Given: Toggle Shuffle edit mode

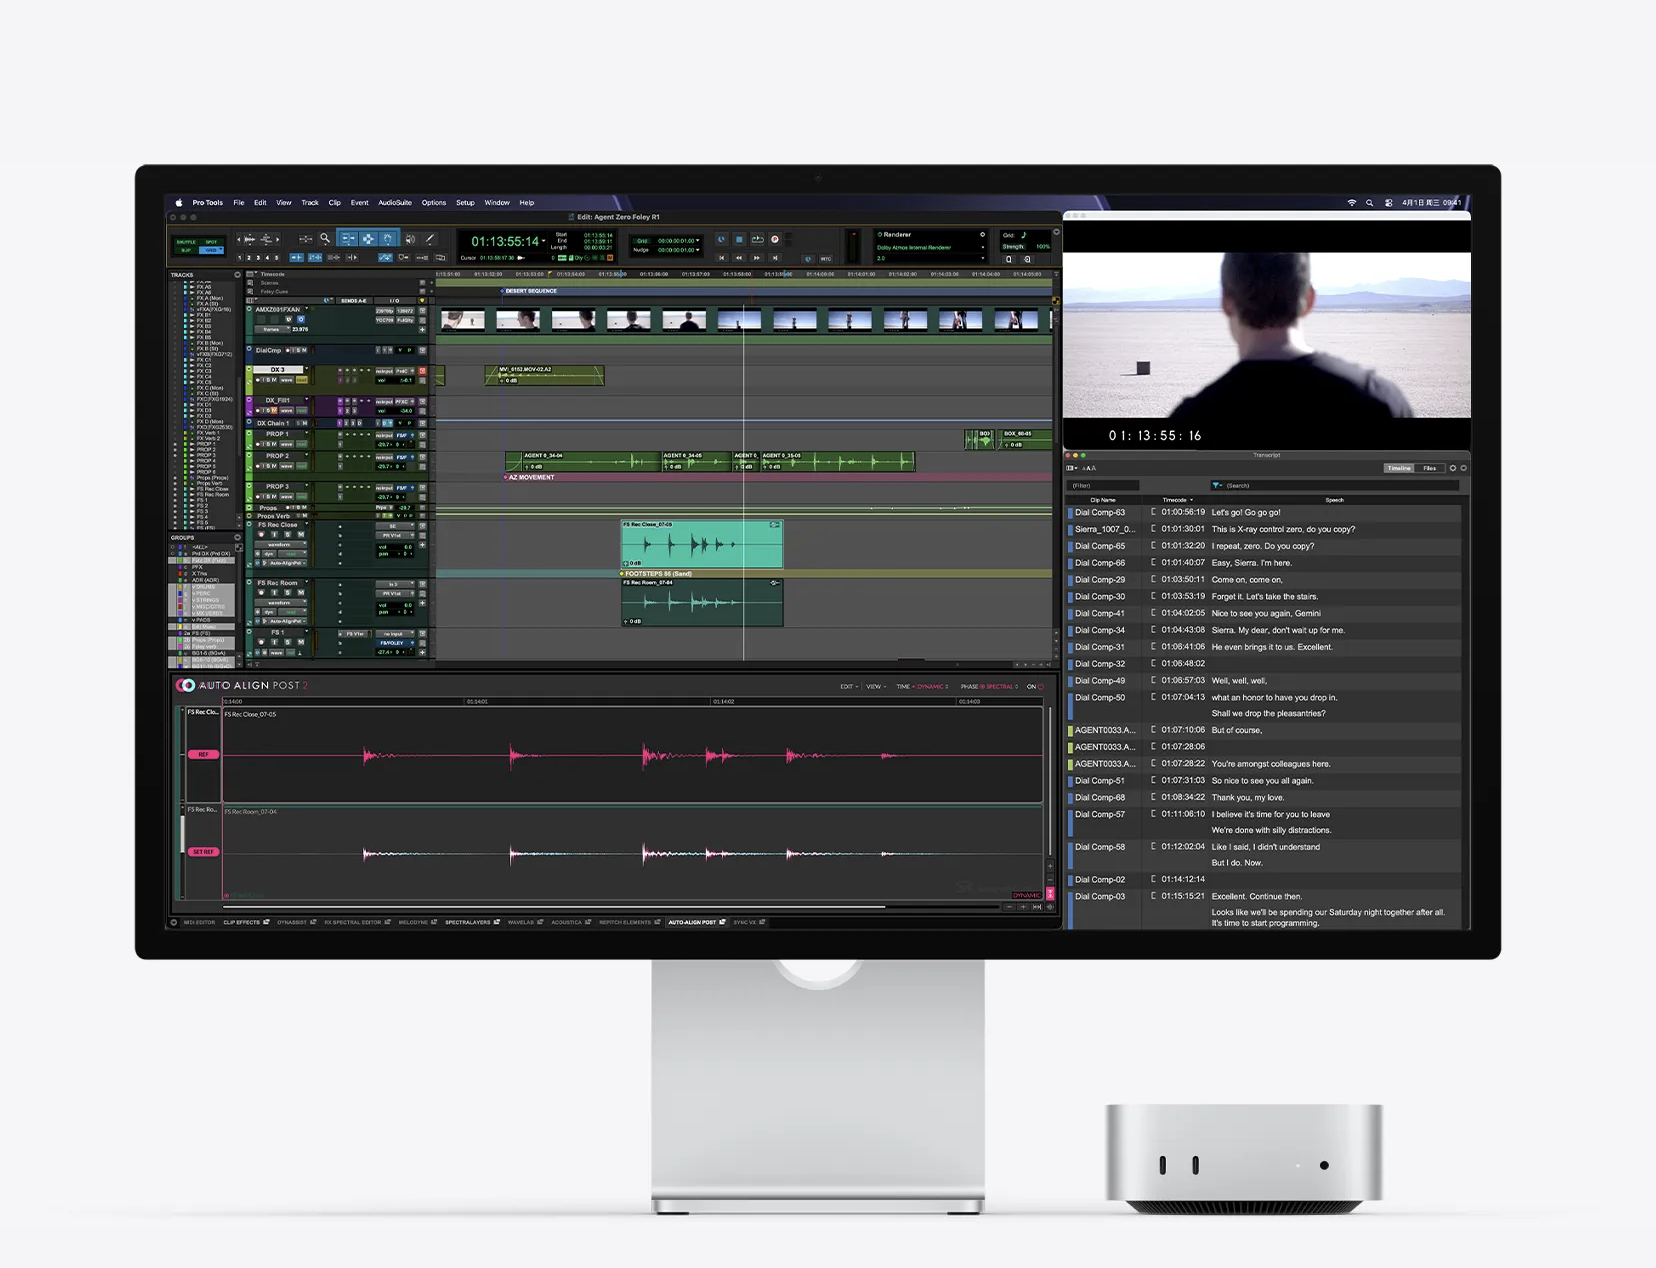Looking at the screenshot, I should coord(186,242).
